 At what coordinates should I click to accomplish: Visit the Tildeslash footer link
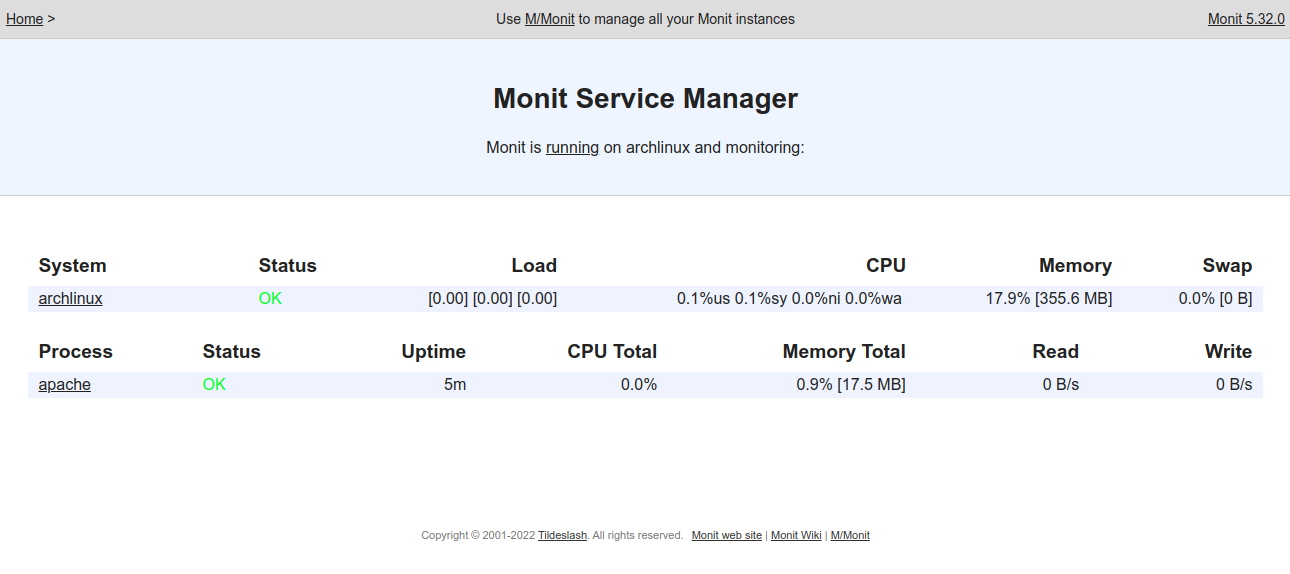pyautogui.click(x=563, y=535)
